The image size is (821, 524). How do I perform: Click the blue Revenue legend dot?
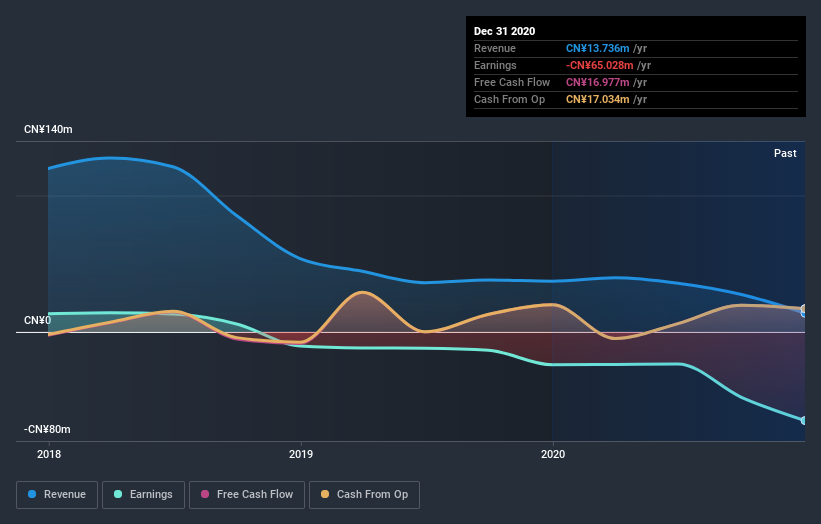[x=32, y=494]
